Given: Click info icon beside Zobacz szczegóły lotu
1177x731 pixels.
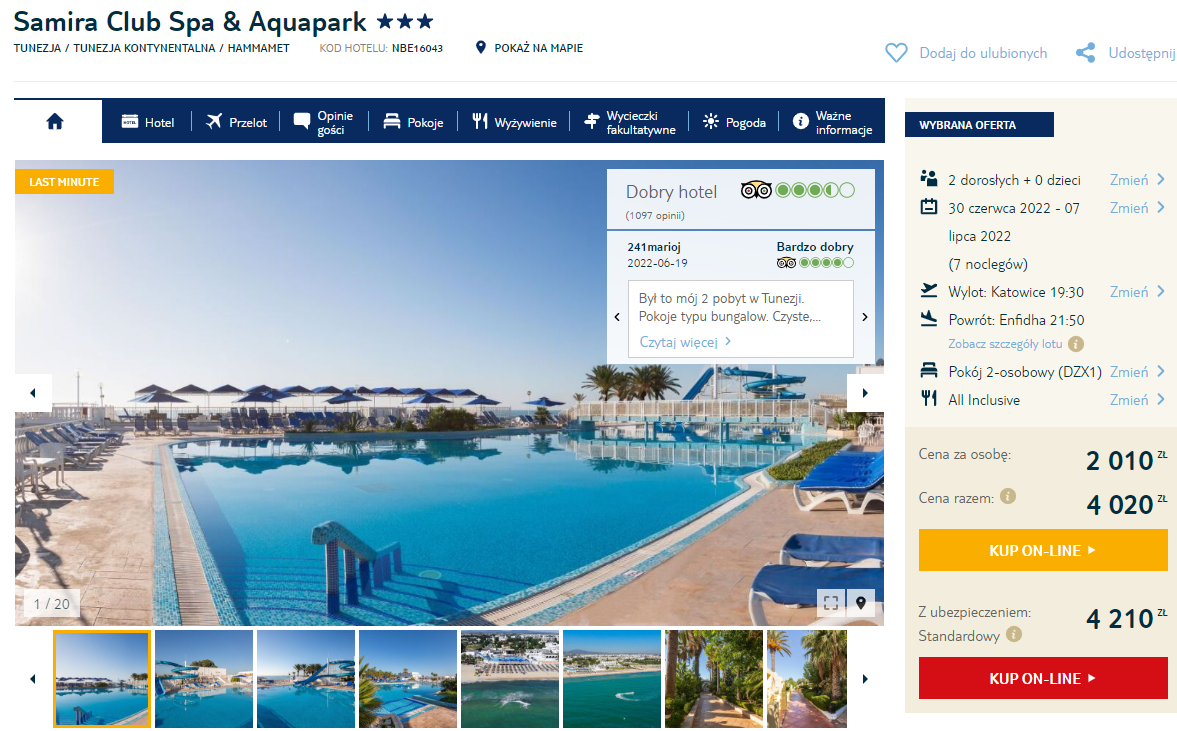Looking at the screenshot, I should point(1076,344).
